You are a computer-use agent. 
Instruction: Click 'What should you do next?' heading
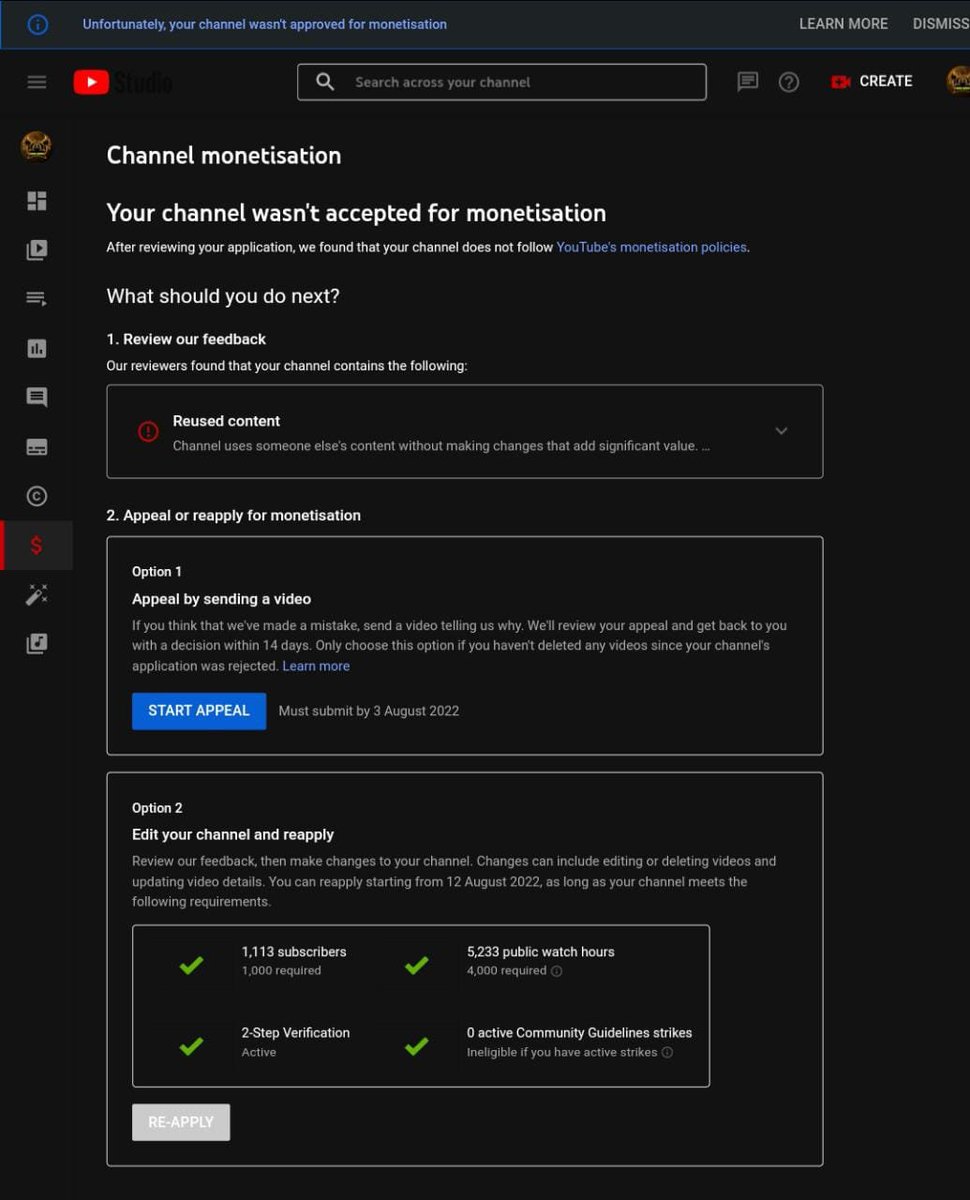tap(223, 297)
